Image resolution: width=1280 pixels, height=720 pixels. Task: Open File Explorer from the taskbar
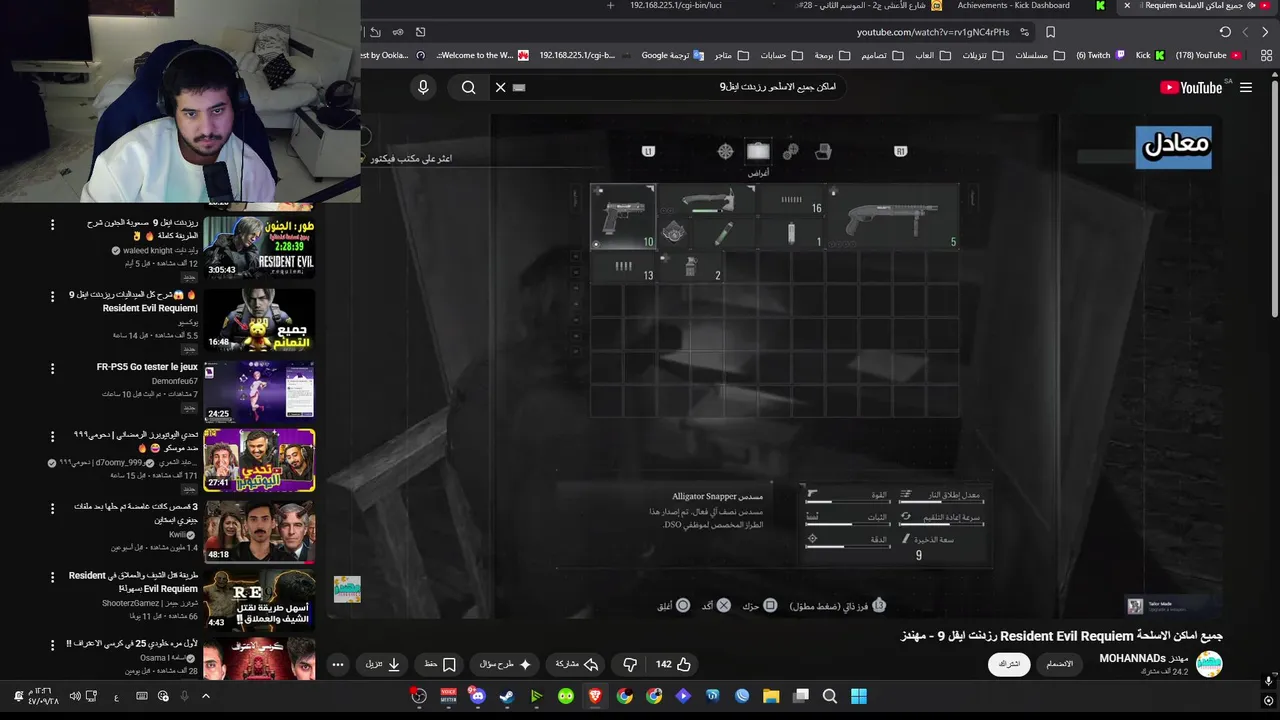tap(771, 696)
